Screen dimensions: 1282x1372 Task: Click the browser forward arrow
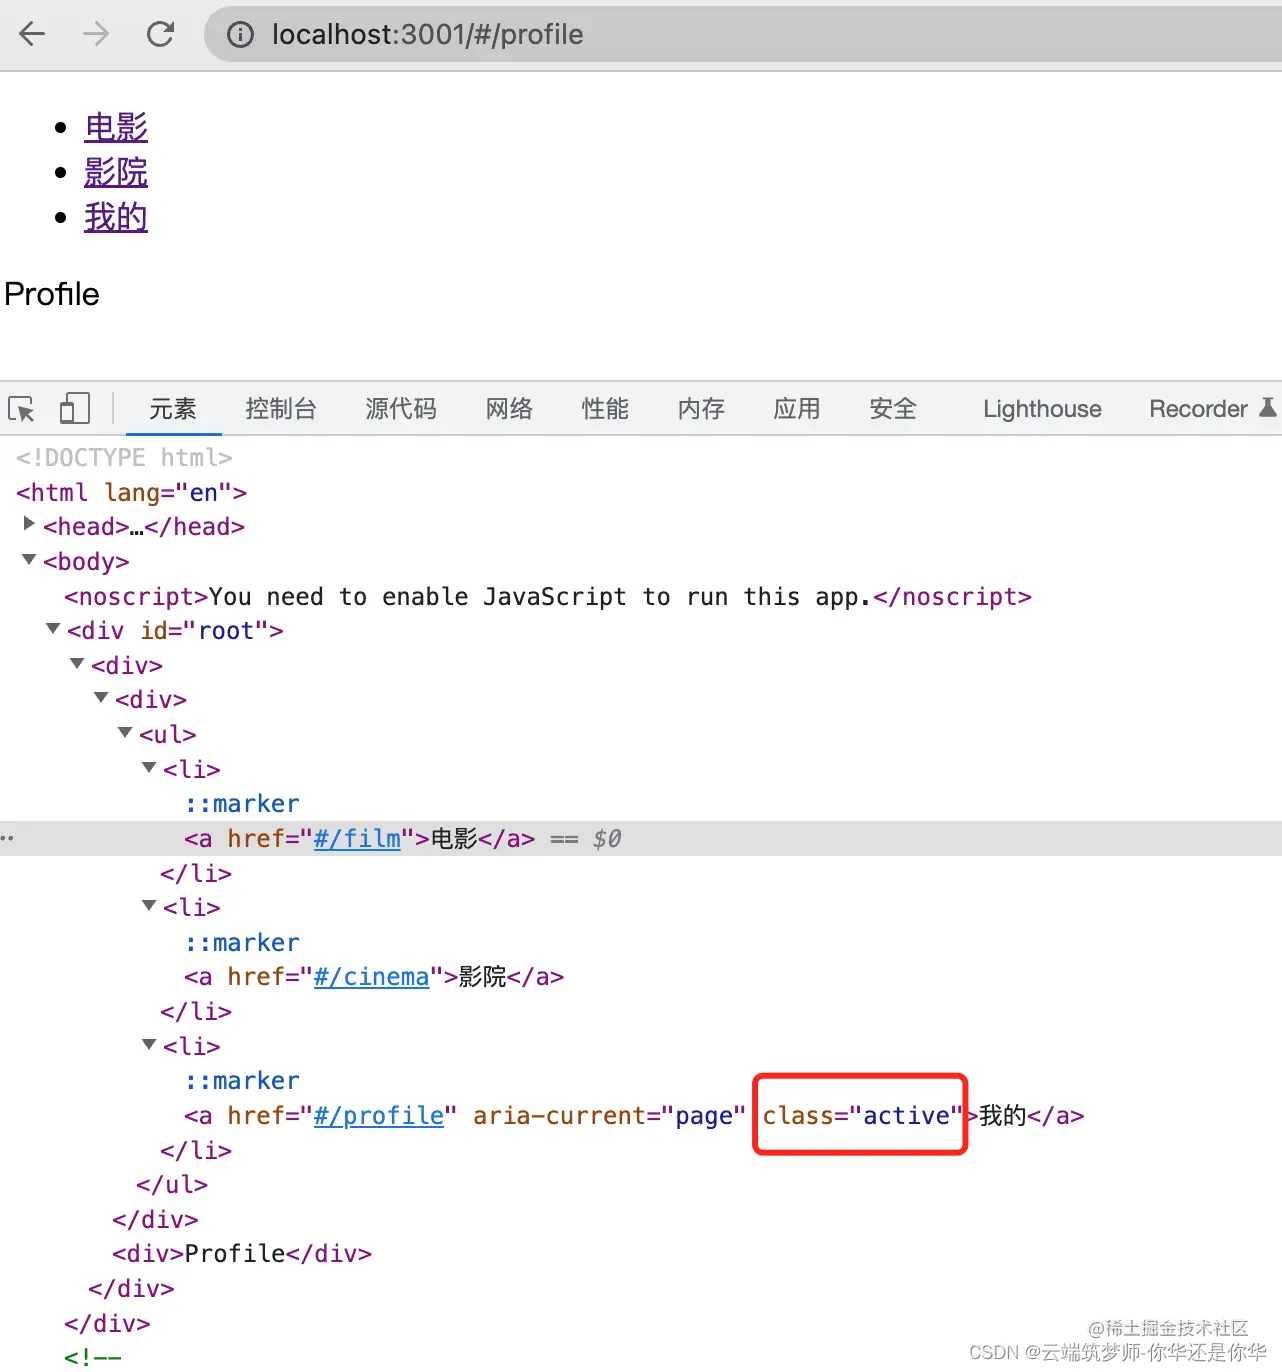[96, 34]
